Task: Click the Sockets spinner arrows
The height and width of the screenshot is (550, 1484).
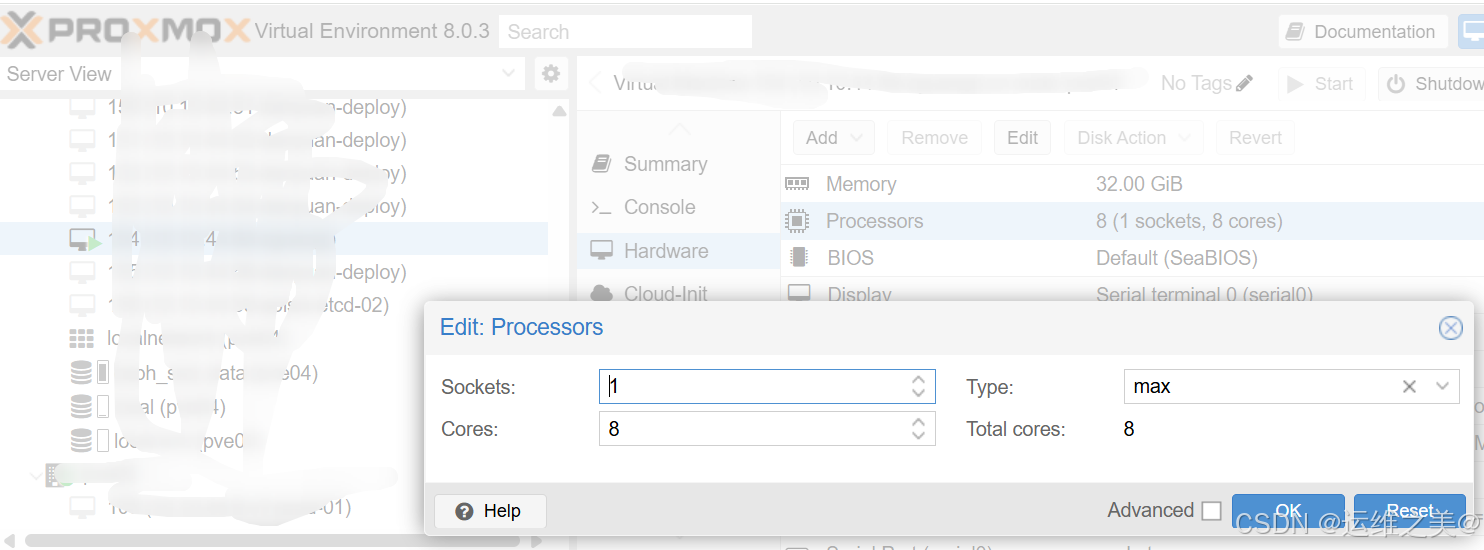Action: click(918, 386)
